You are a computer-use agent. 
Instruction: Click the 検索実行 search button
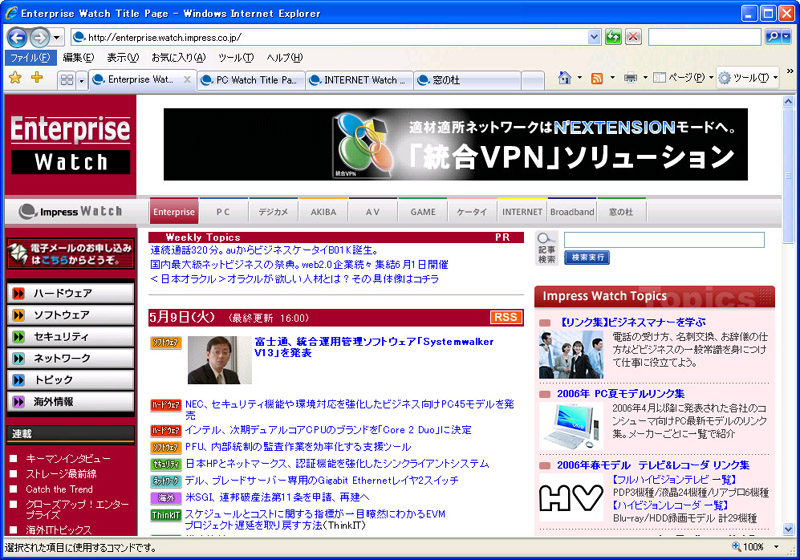[x=587, y=258]
